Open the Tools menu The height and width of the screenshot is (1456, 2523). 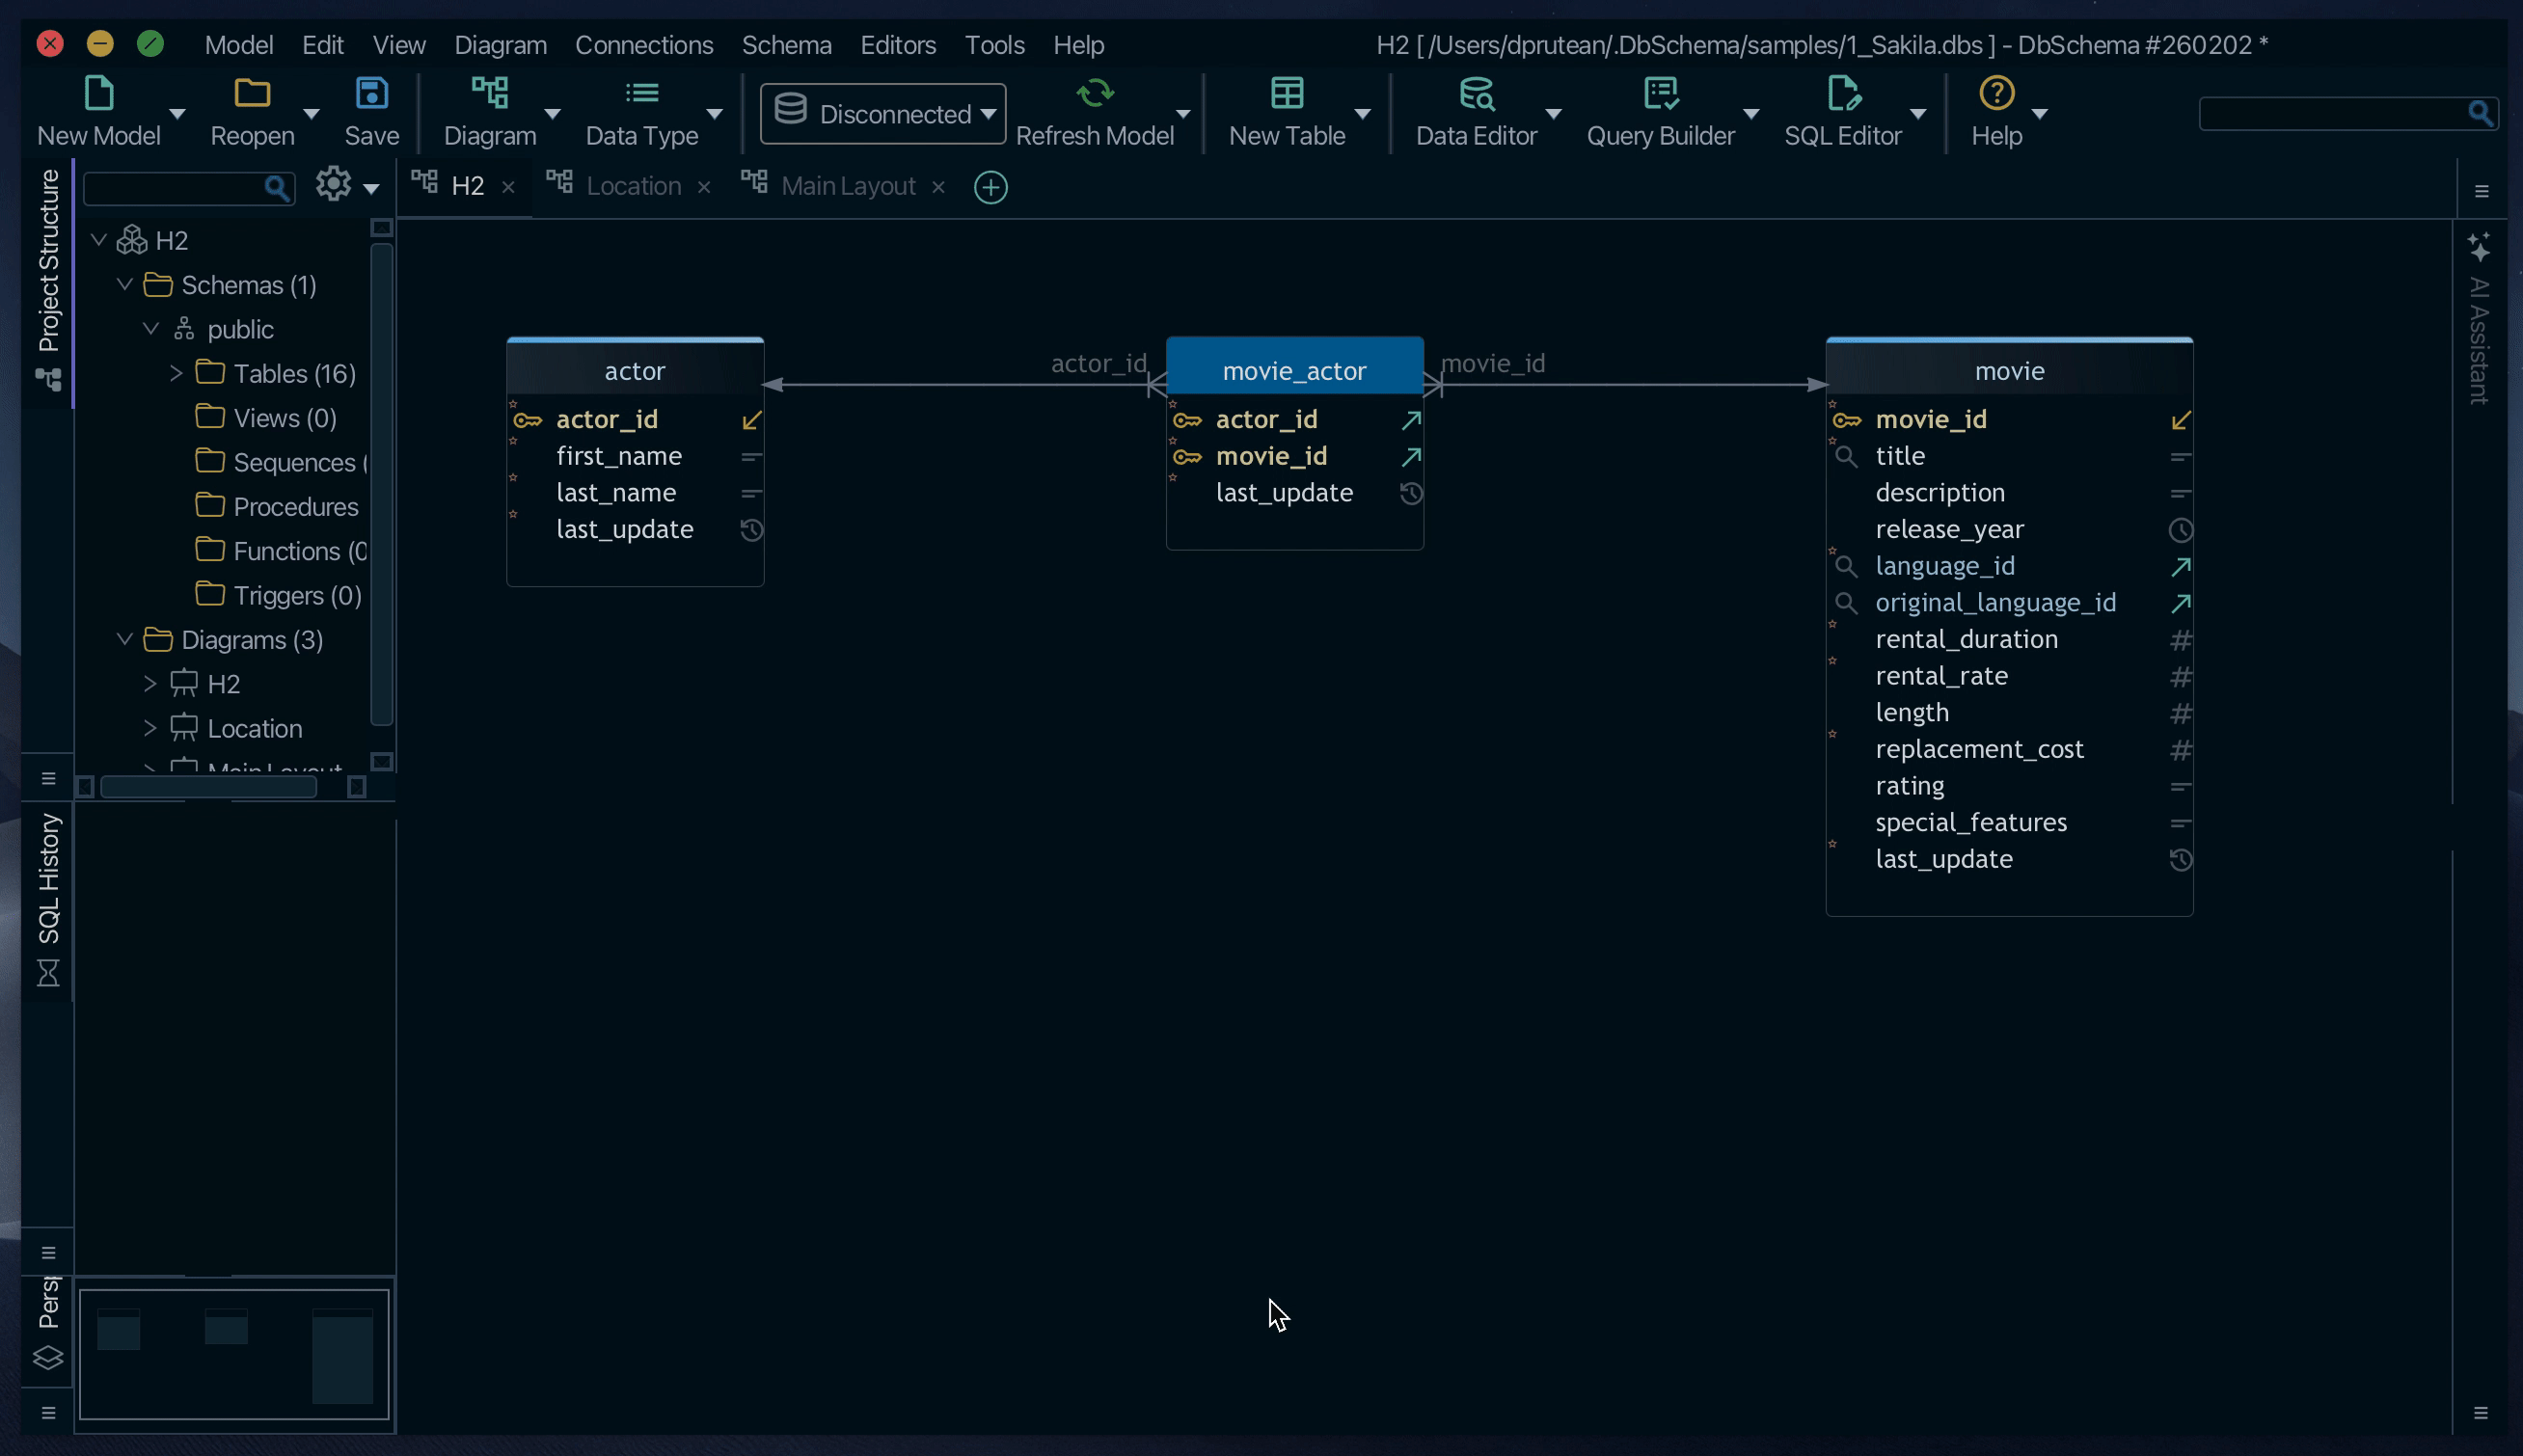(993, 44)
